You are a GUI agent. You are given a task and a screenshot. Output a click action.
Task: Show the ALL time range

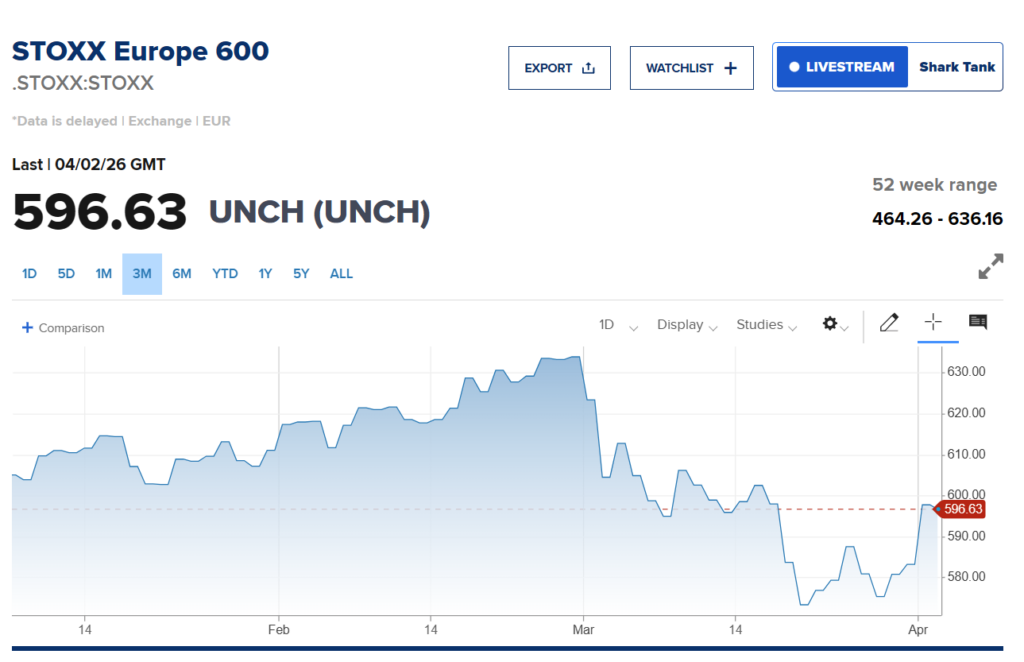pyautogui.click(x=341, y=274)
